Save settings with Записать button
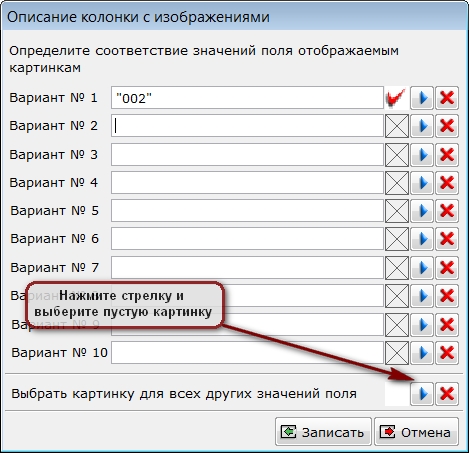Image resolution: width=469 pixels, height=453 pixels. click(323, 432)
